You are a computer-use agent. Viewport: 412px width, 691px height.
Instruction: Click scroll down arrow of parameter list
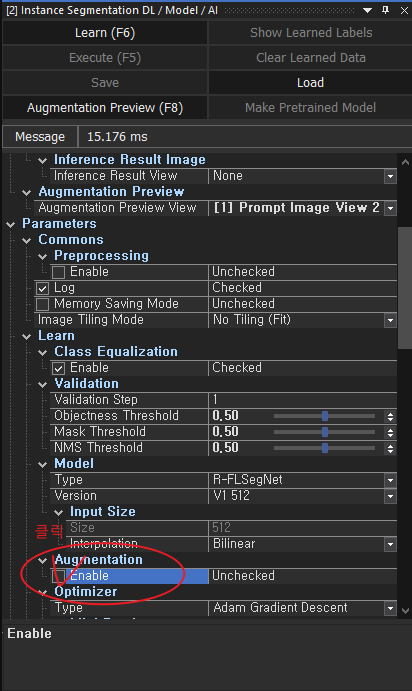click(x=405, y=611)
